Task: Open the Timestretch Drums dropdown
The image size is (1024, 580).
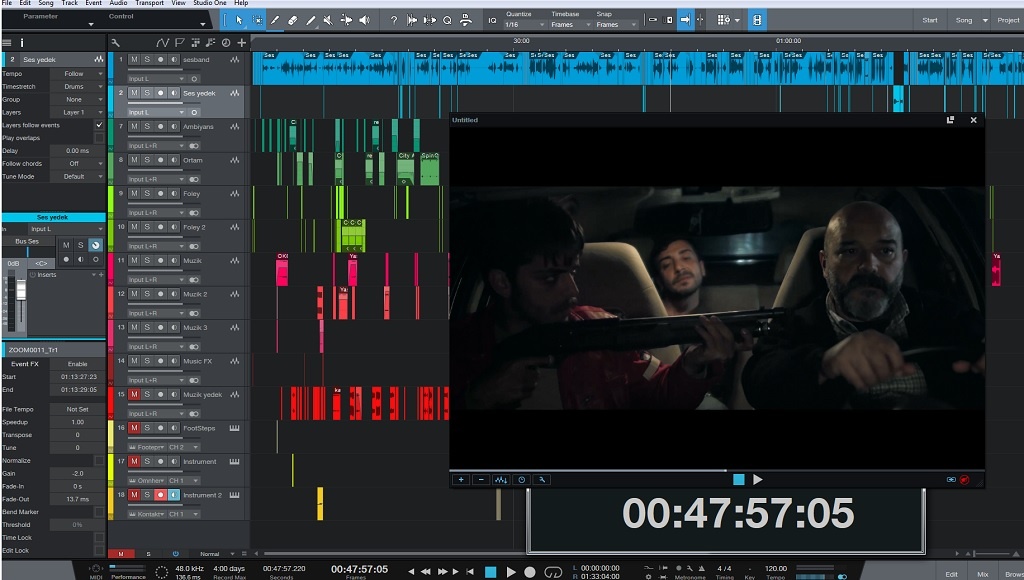Action: click(x=77, y=86)
